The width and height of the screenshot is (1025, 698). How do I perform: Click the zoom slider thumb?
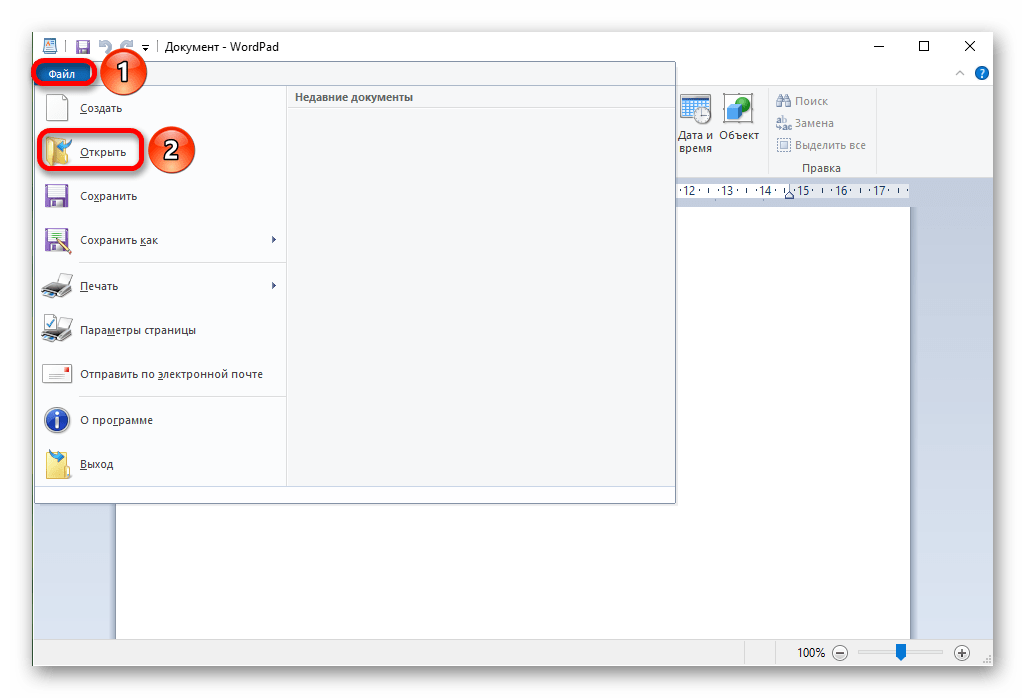tap(901, 652)
